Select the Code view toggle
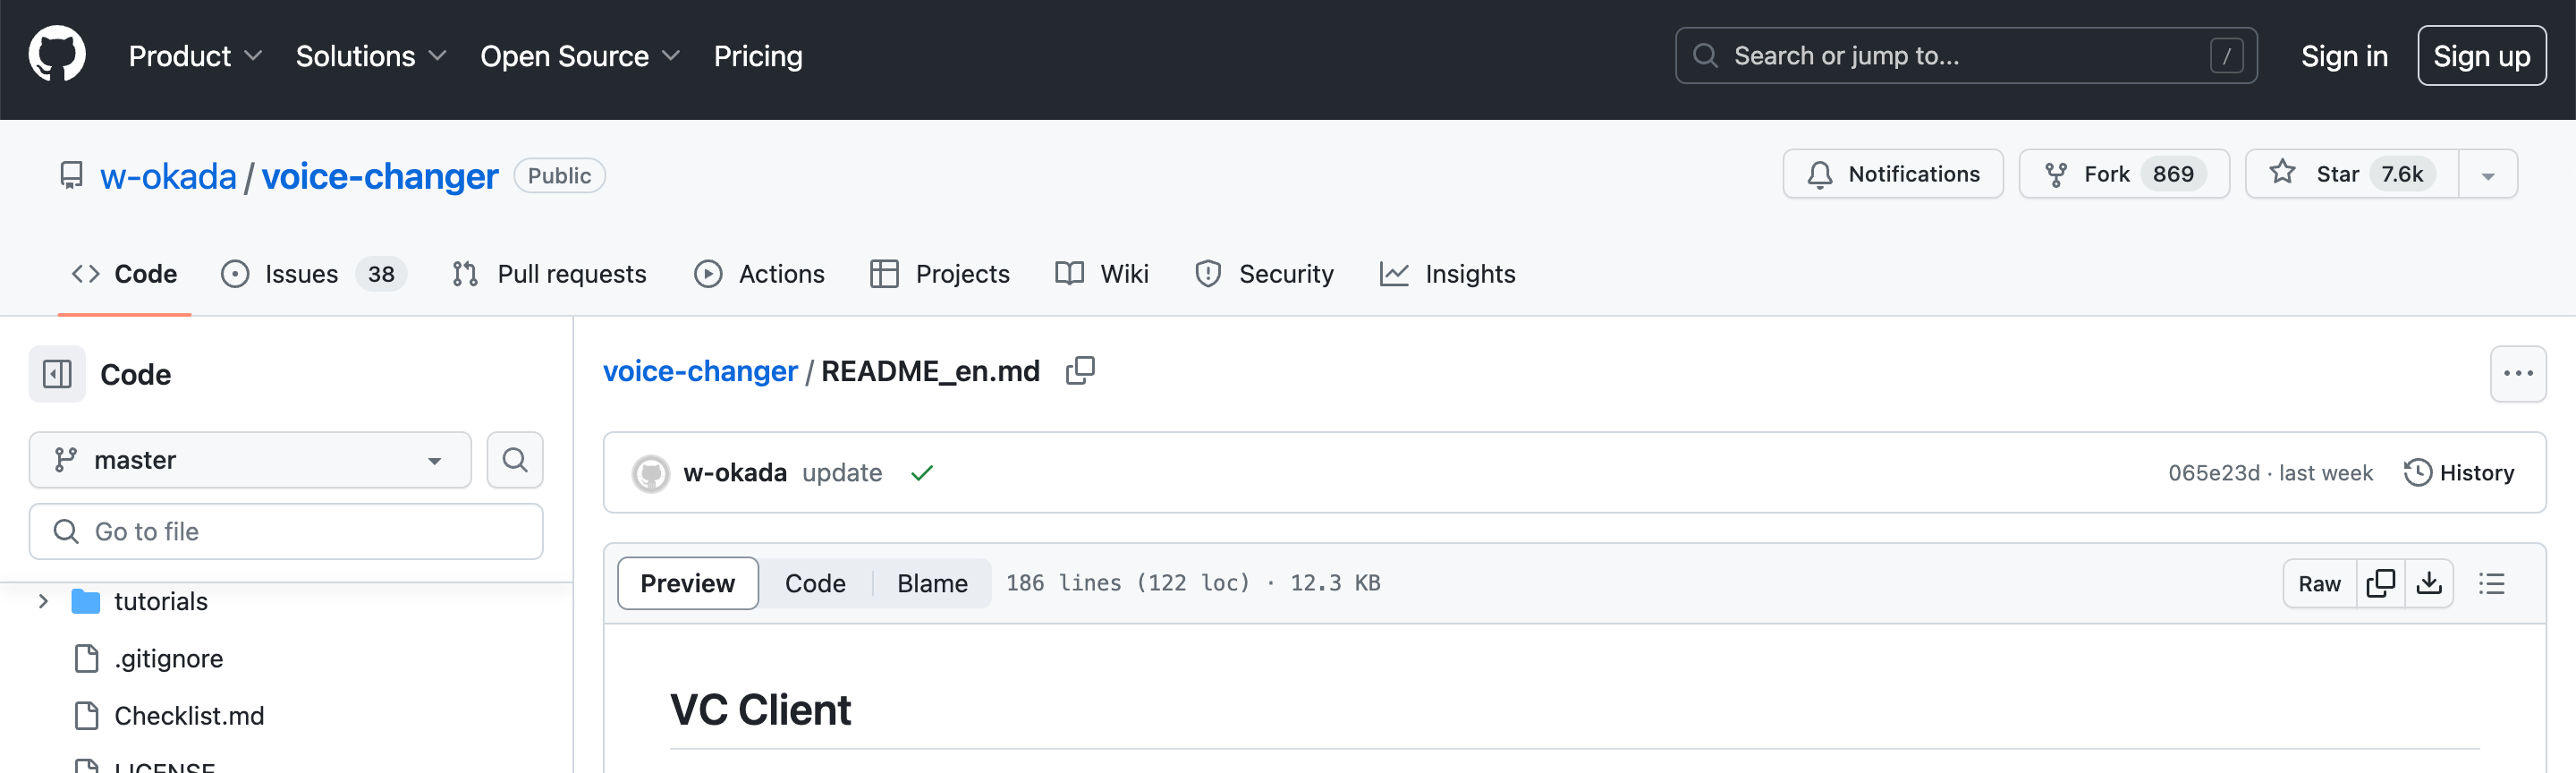 (815, 583)
